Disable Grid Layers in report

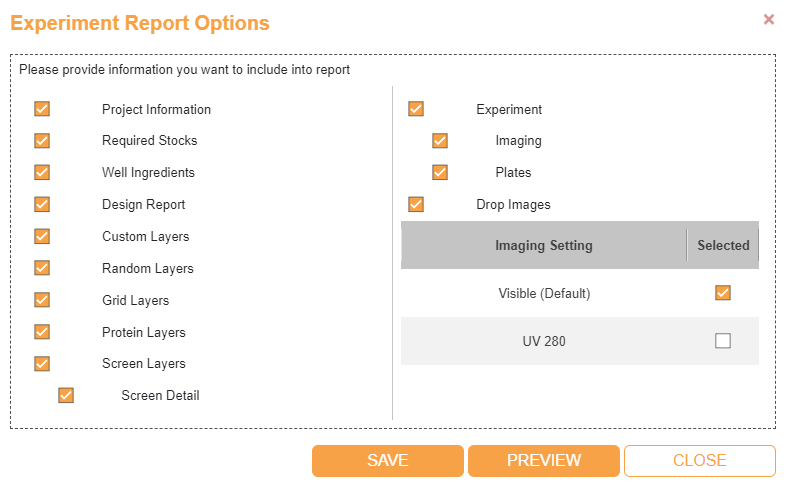pyautogui.click(x=42, y=300)
